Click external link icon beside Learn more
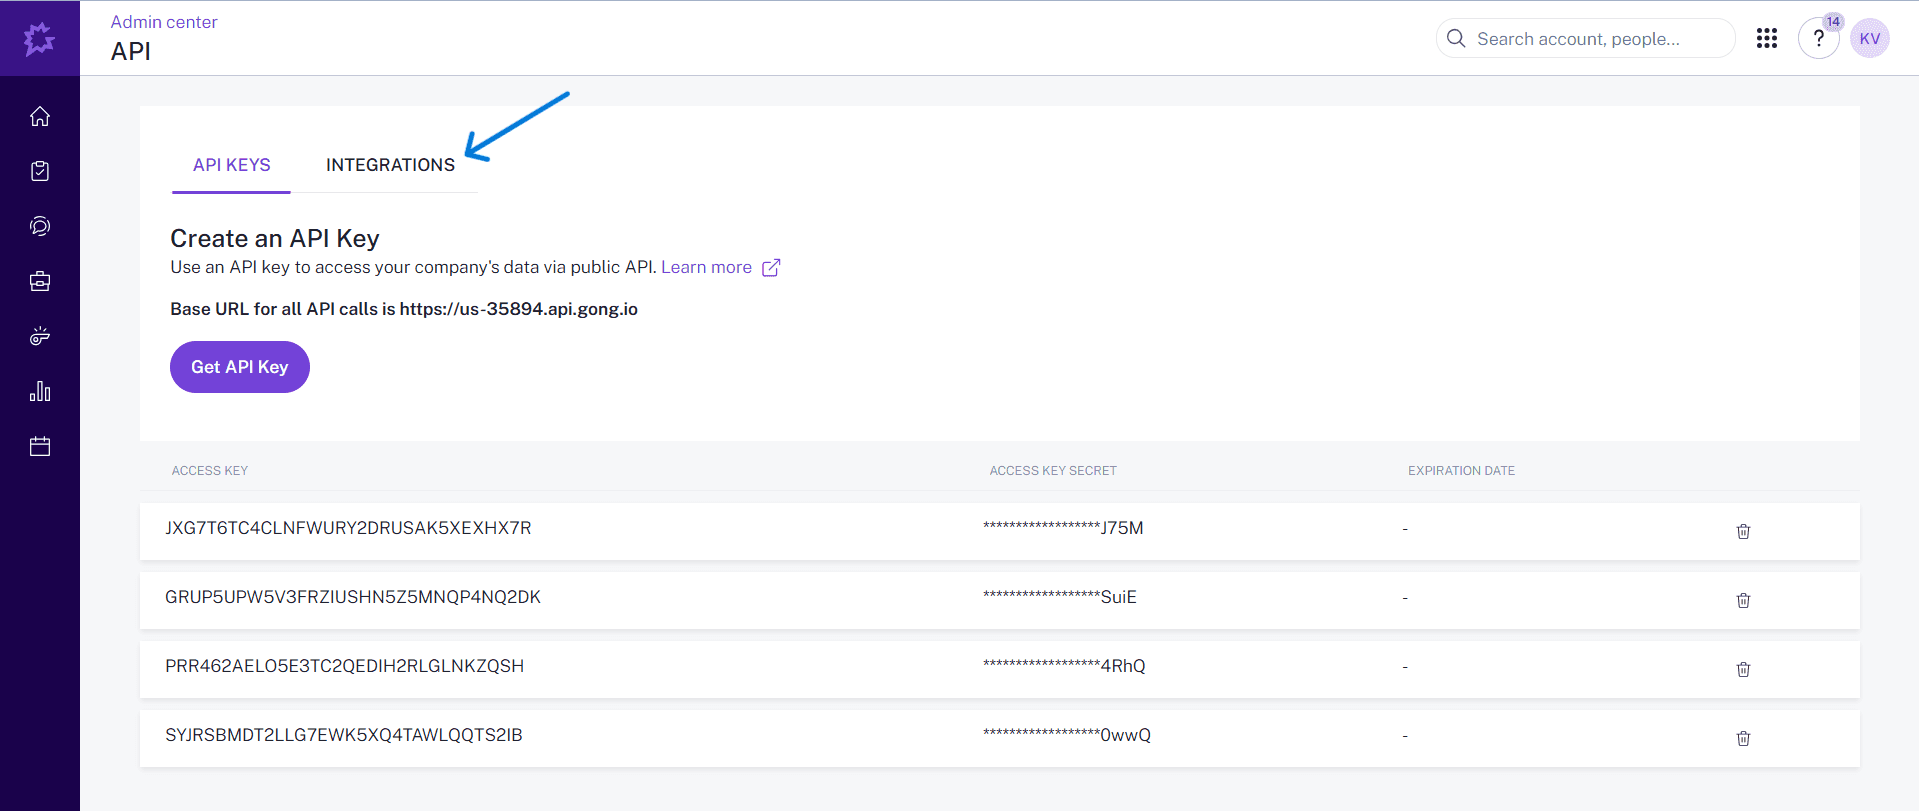The height and width of the screenshot is (811, 1919). pos(771,267)
